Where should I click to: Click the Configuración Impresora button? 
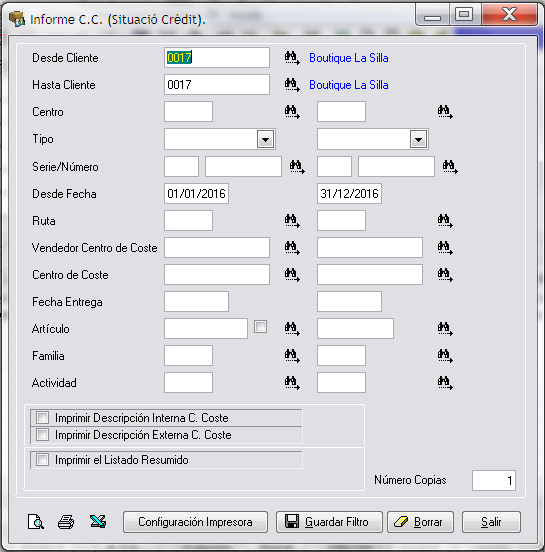tap(195, 522)
